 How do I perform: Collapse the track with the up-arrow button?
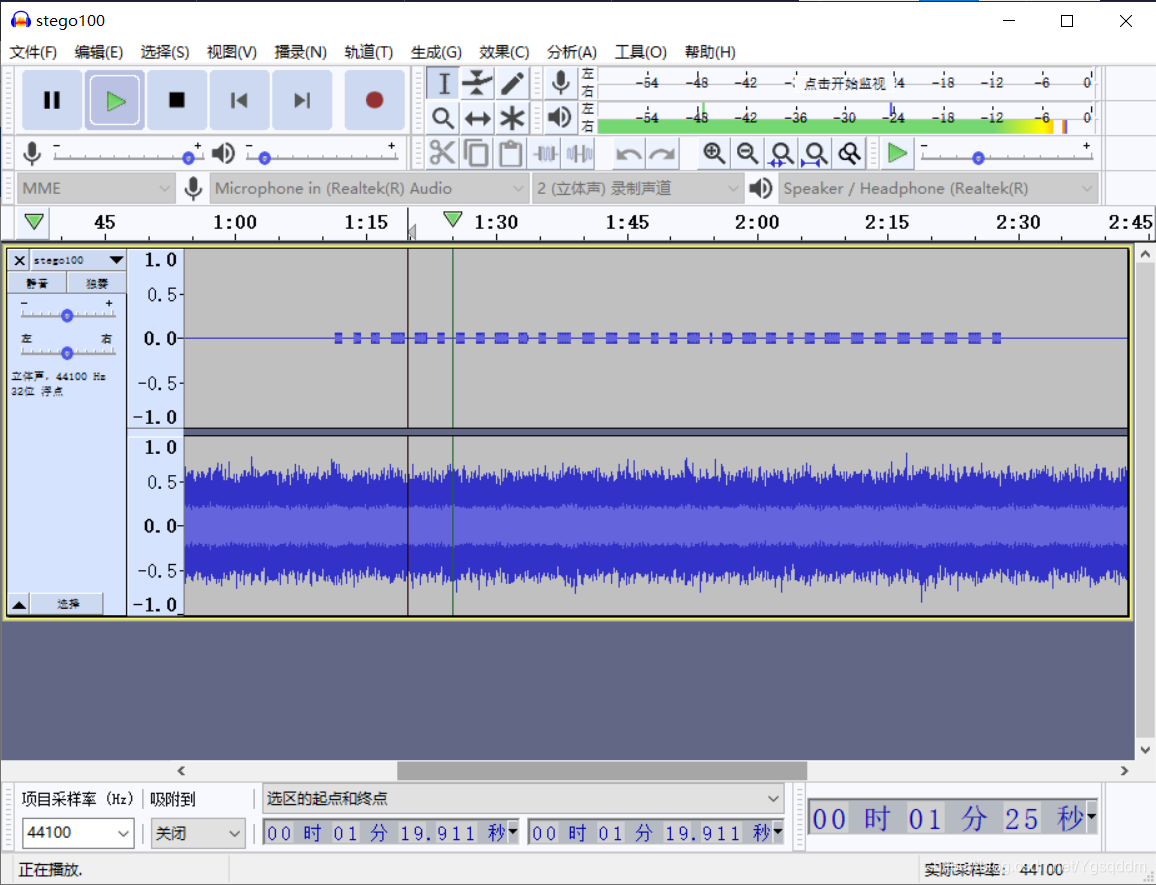coord(19,604)
